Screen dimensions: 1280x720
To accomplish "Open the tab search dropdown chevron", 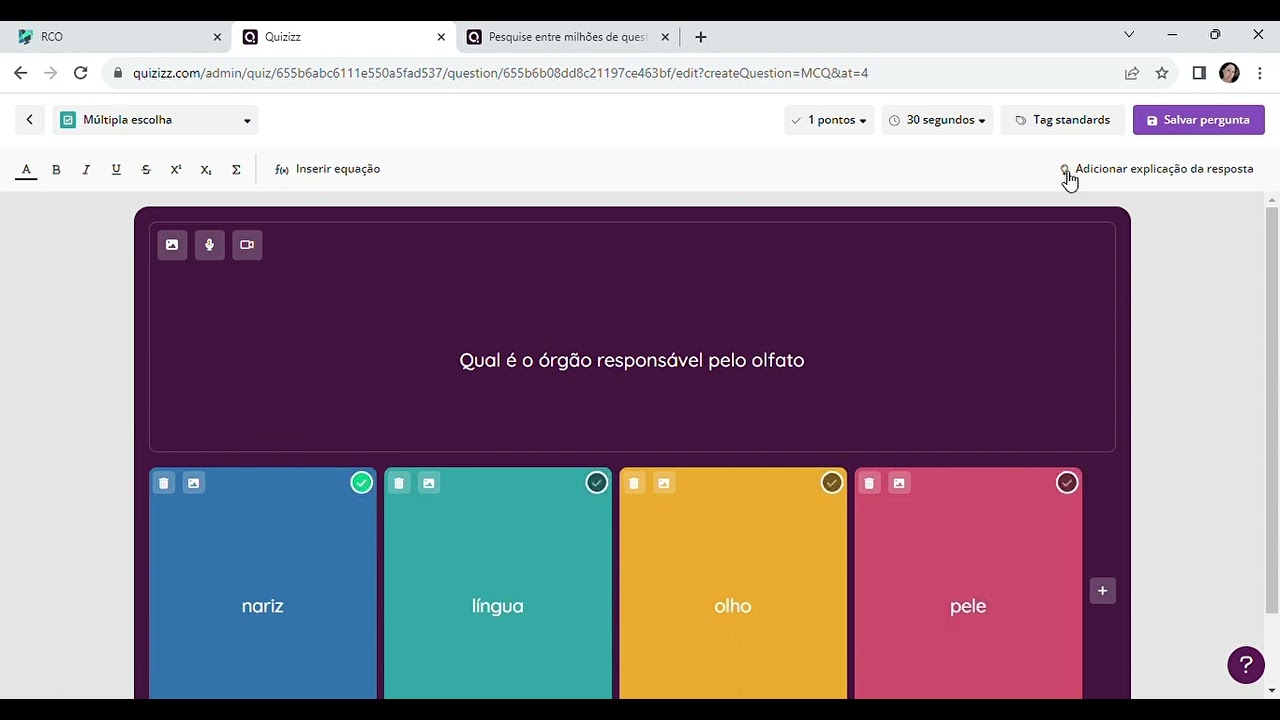I will [1129, 35].
